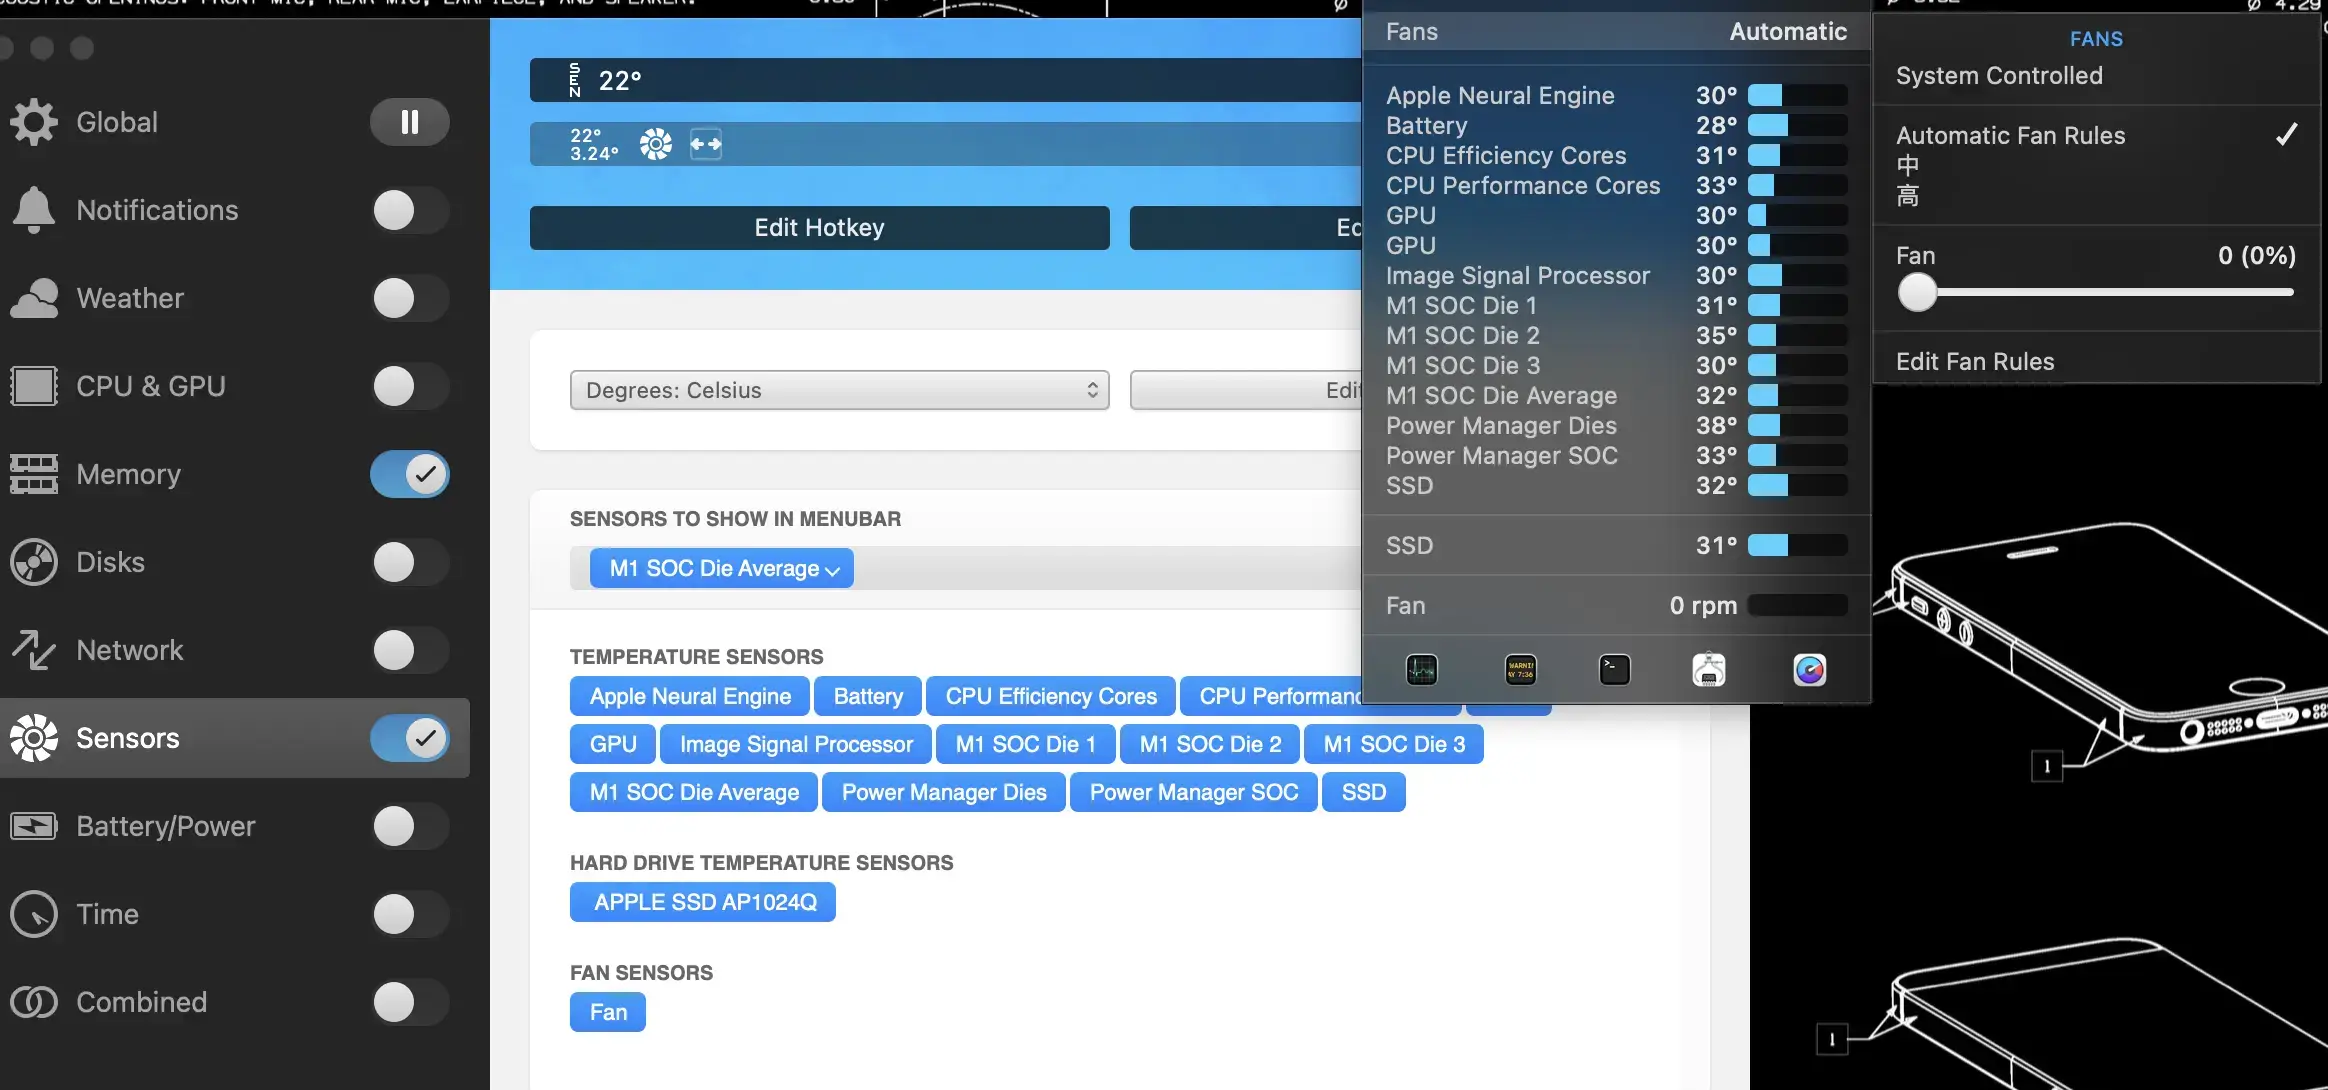
Task: Click the fan wheel icon in the blue preview bar
Action: [655, 144]
